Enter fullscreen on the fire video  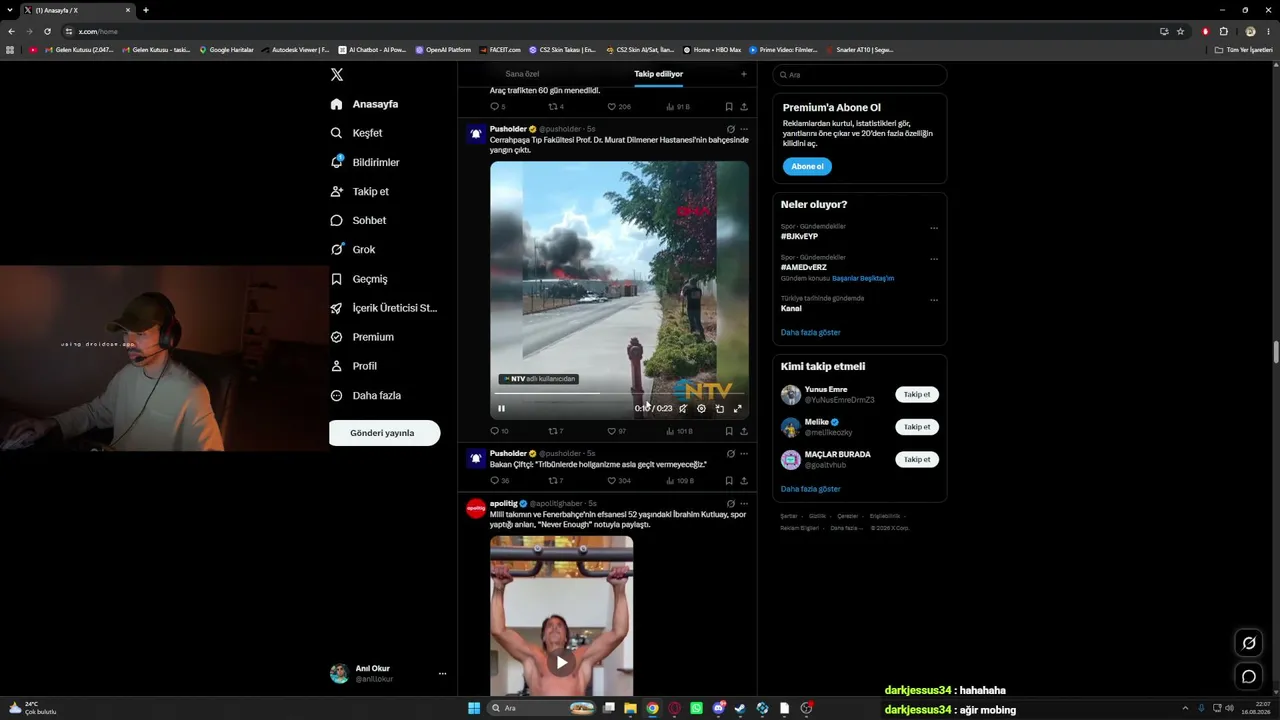click(738, 408)
